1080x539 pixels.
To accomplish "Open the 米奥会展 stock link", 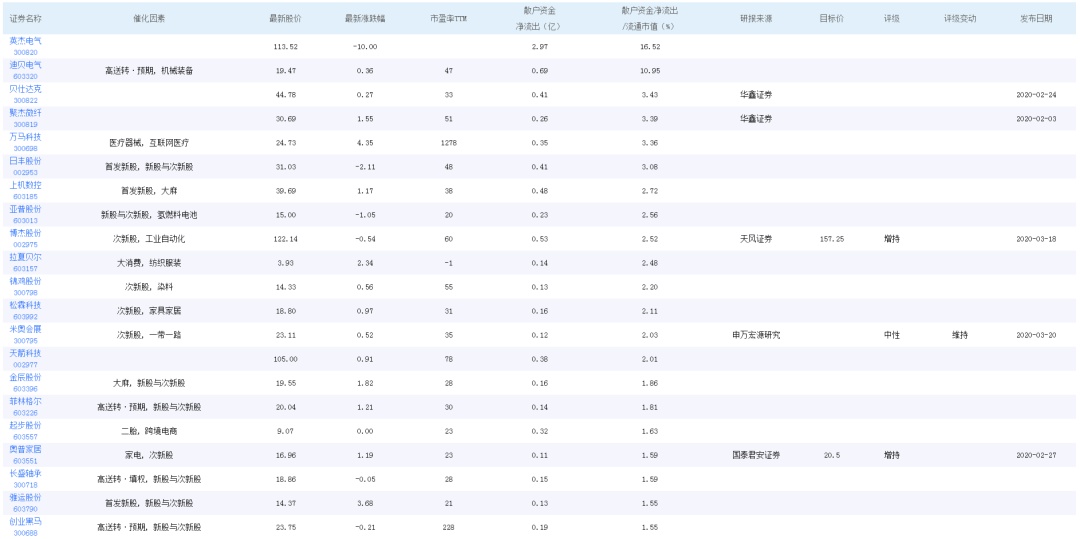I will tap(25, 329).
